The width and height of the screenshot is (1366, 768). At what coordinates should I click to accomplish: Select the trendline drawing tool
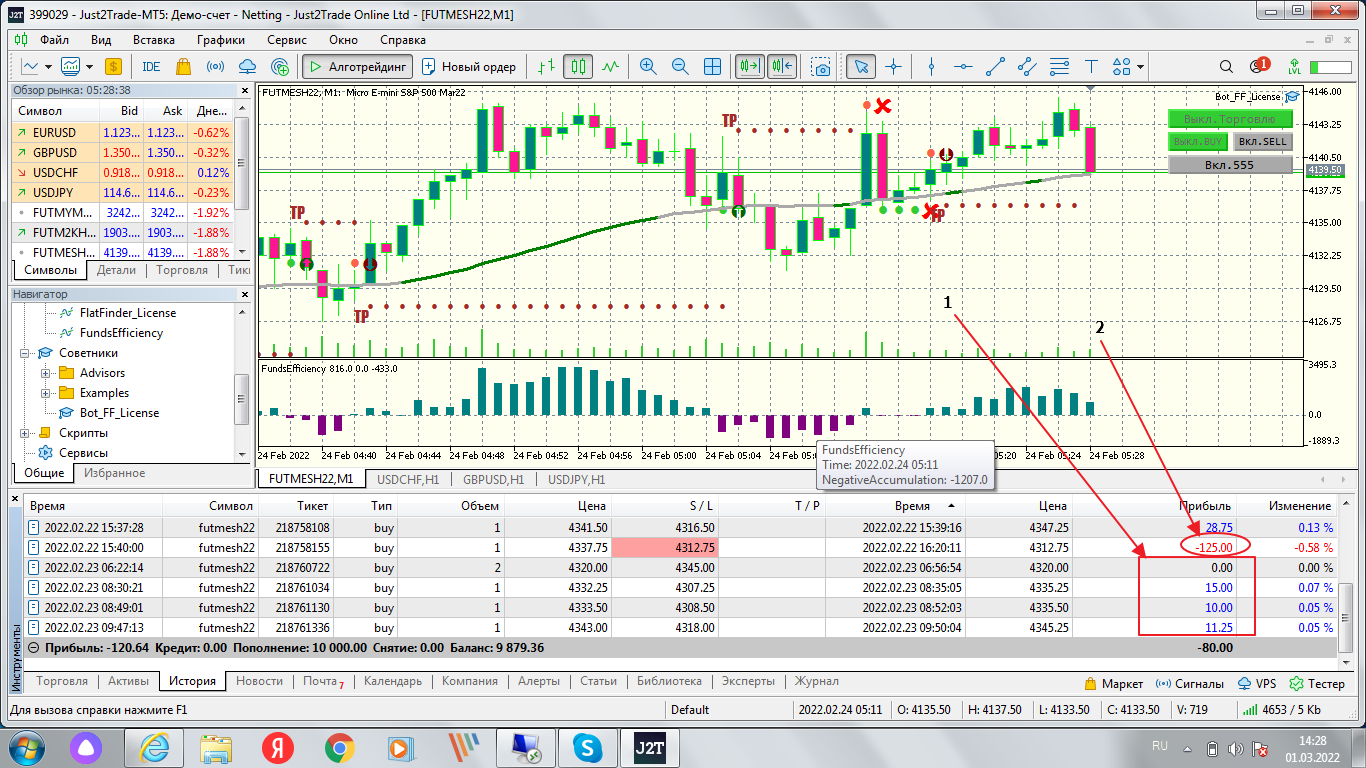click(996, 67)
